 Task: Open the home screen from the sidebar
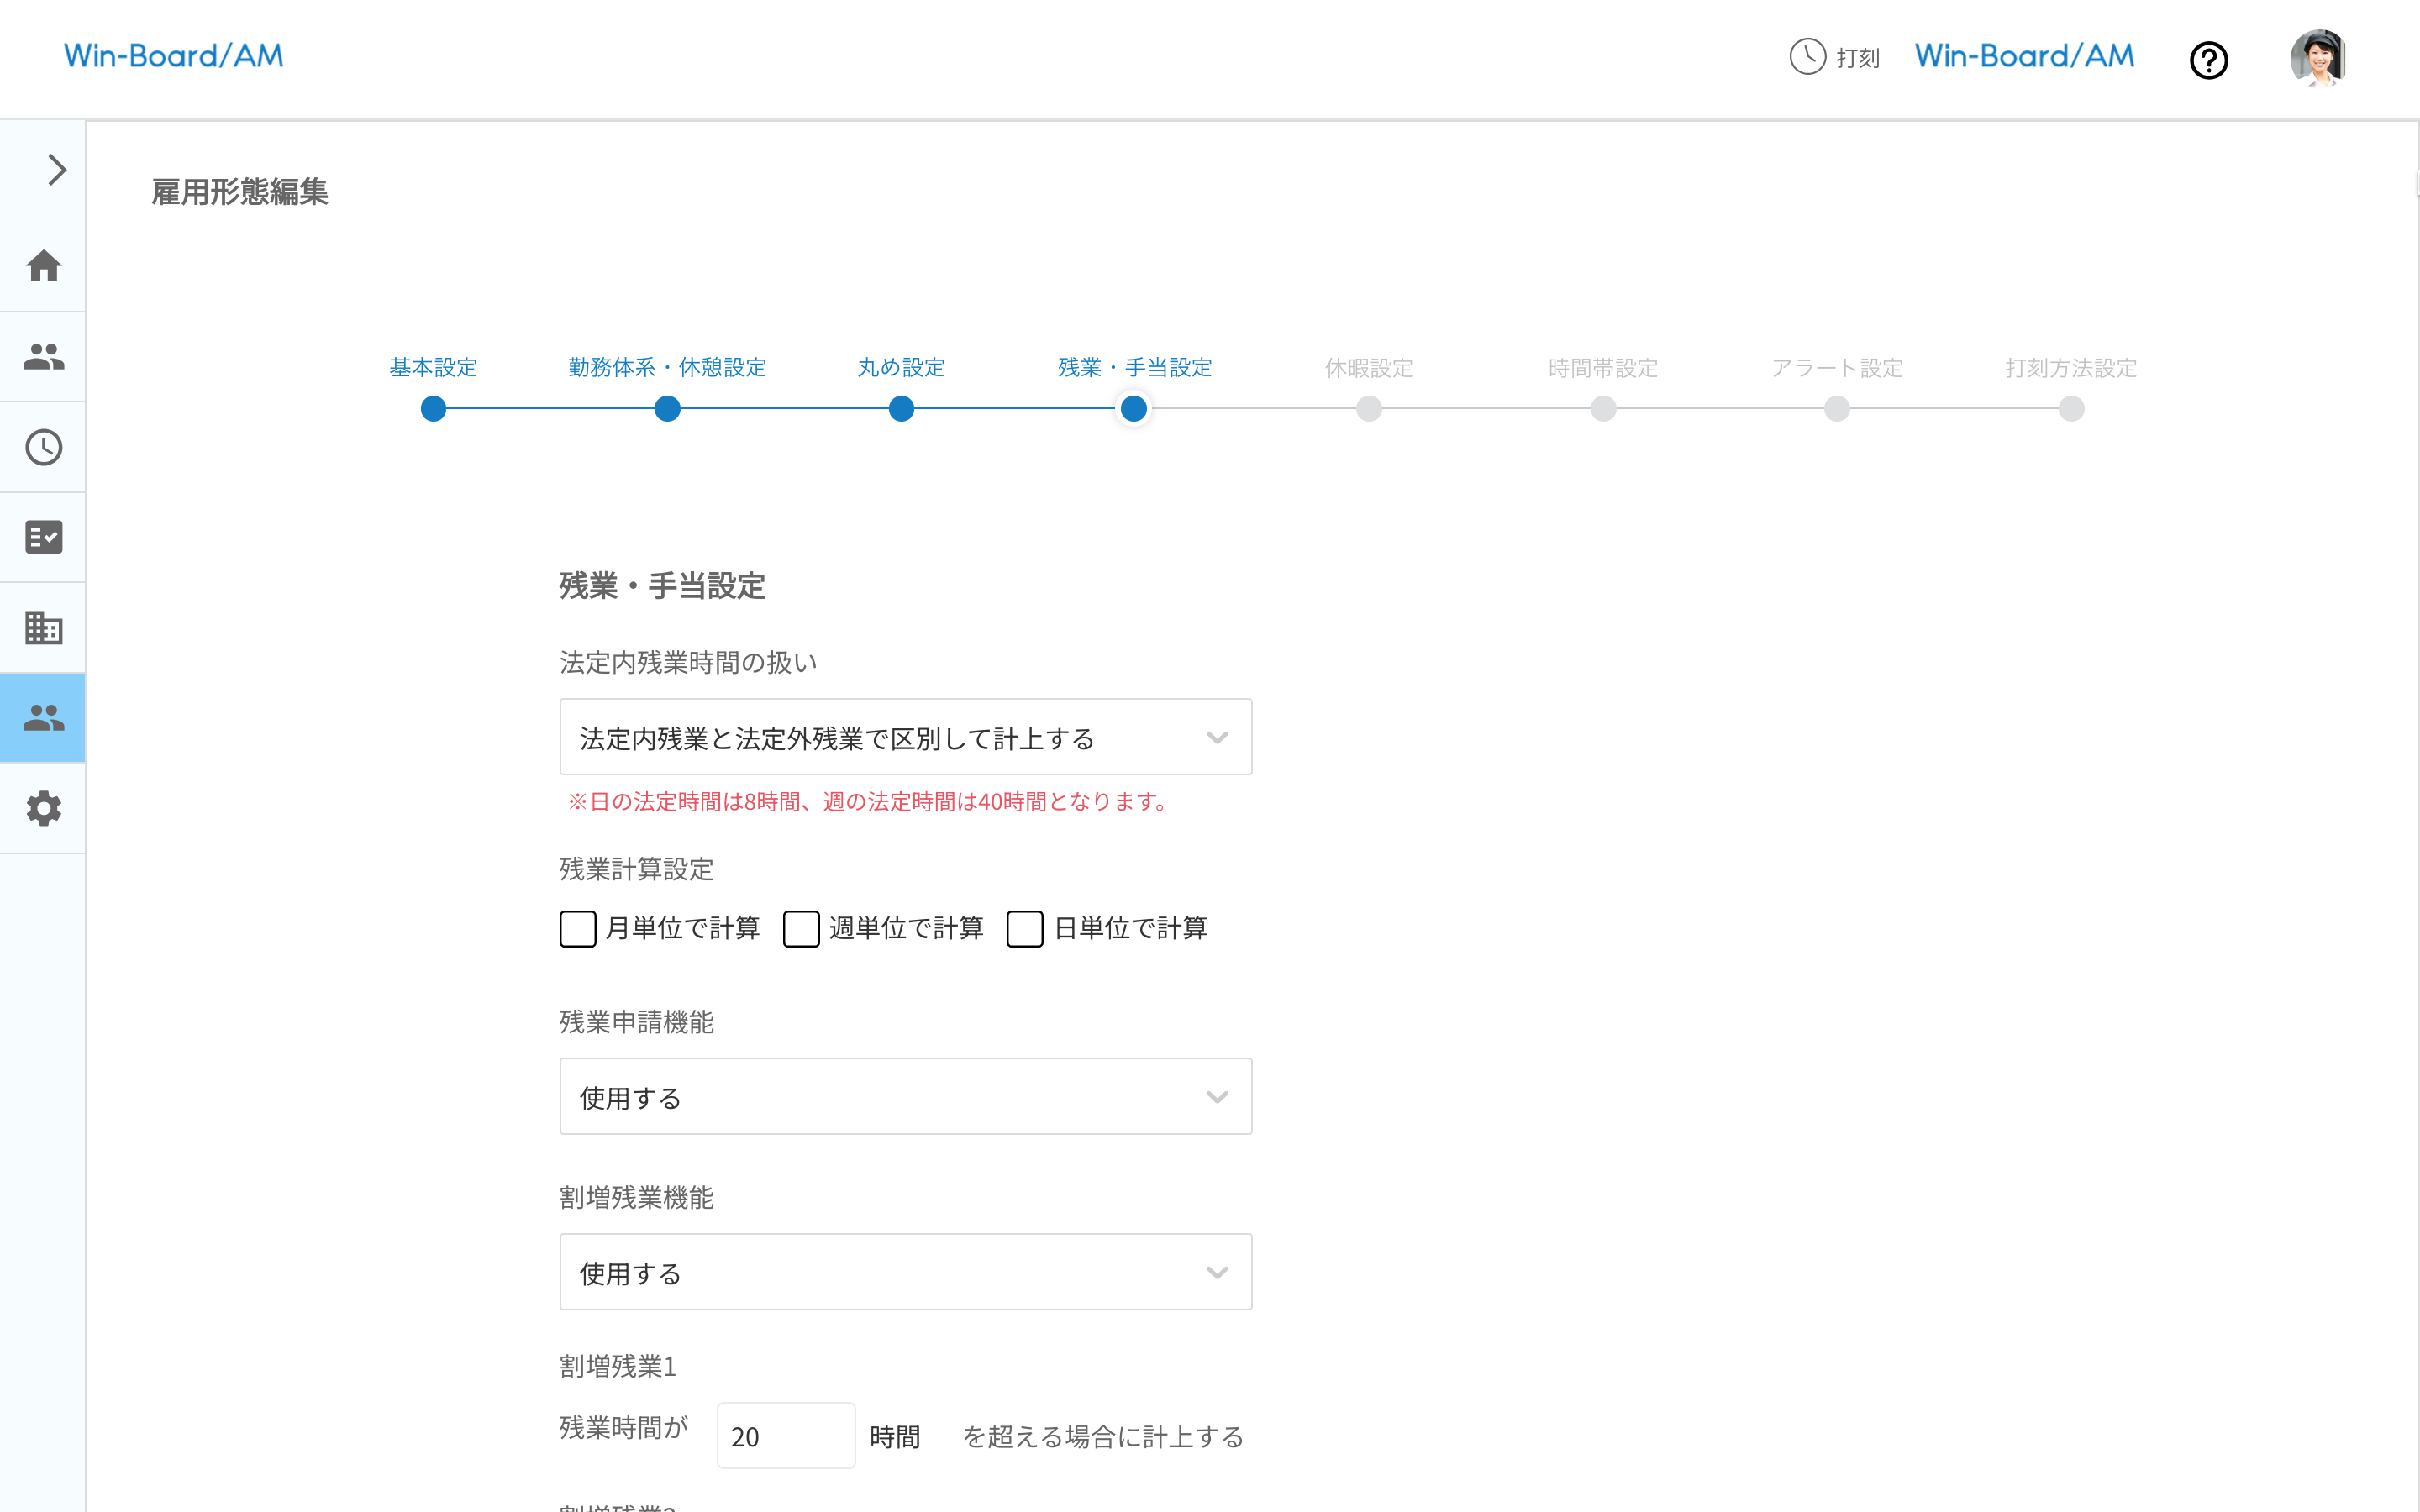click(x=43, y=266)
